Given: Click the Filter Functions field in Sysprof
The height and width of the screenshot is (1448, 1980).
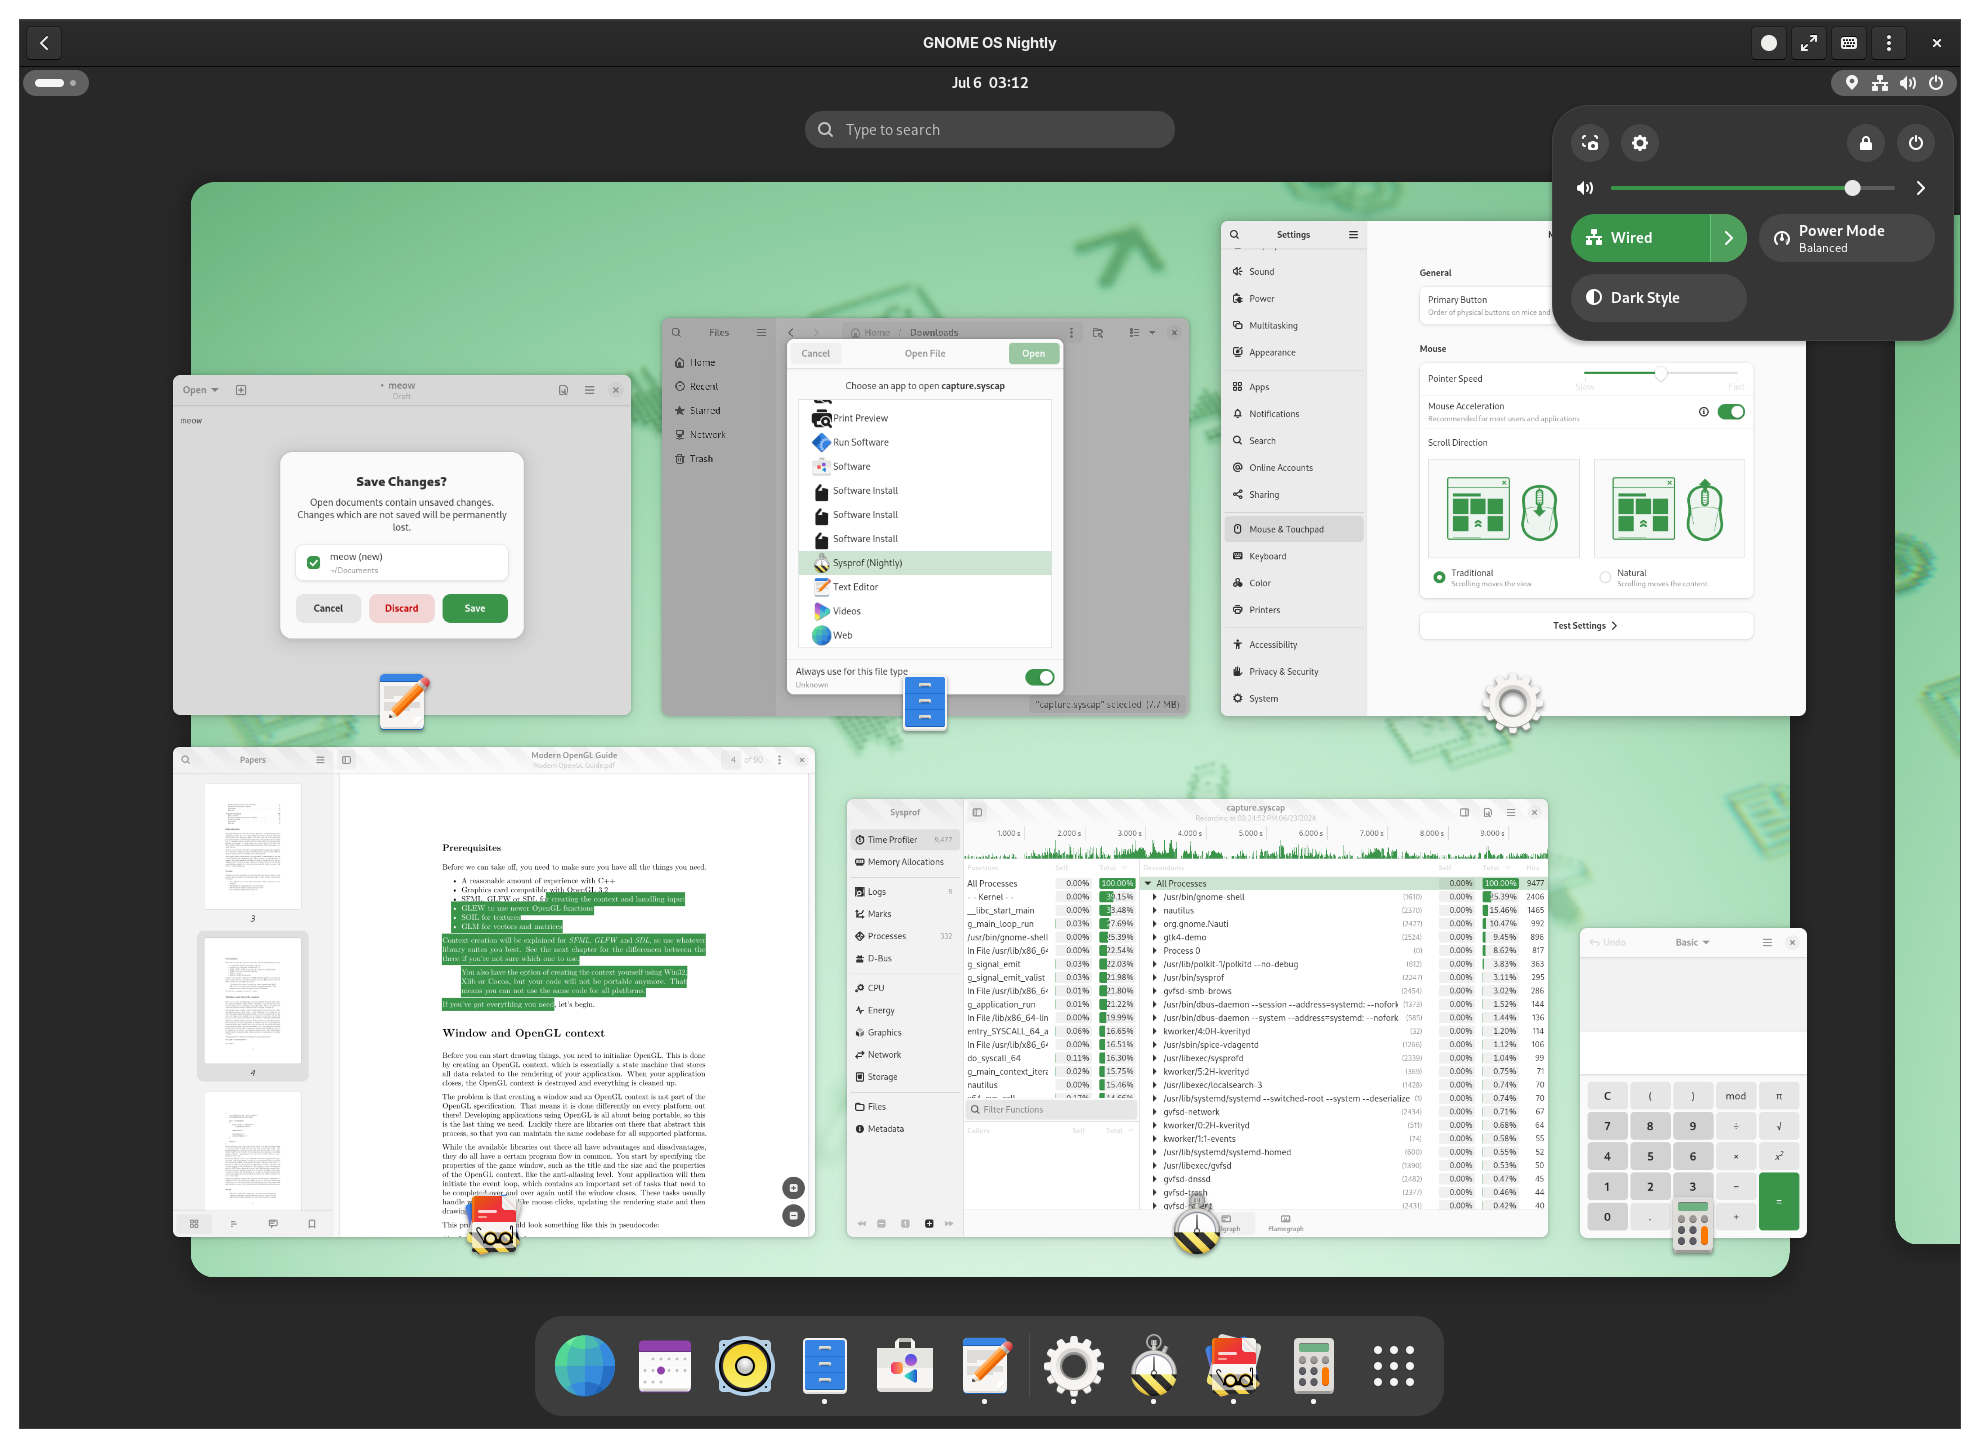Looking at the screenshot, I should (x=1050, y=1109).
